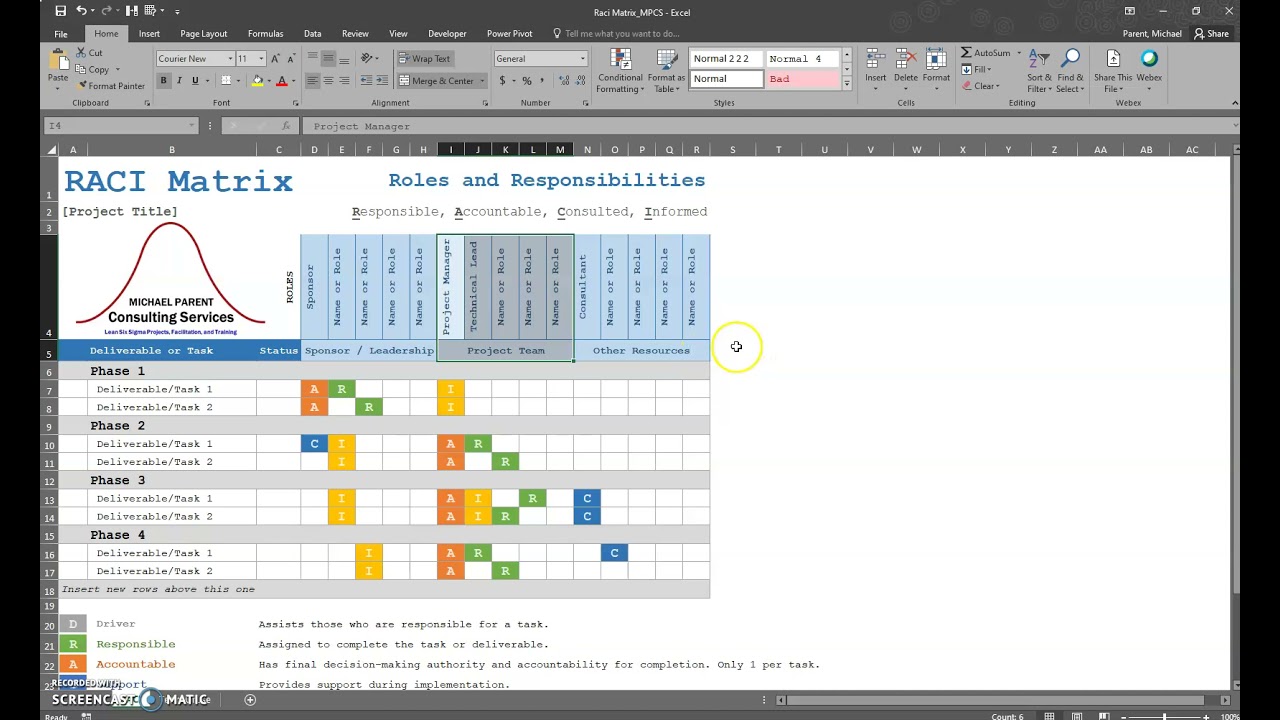Viewport: 1280px width, 720px height.
Task: Open Sort & Filter
Action: [1039, 71]
